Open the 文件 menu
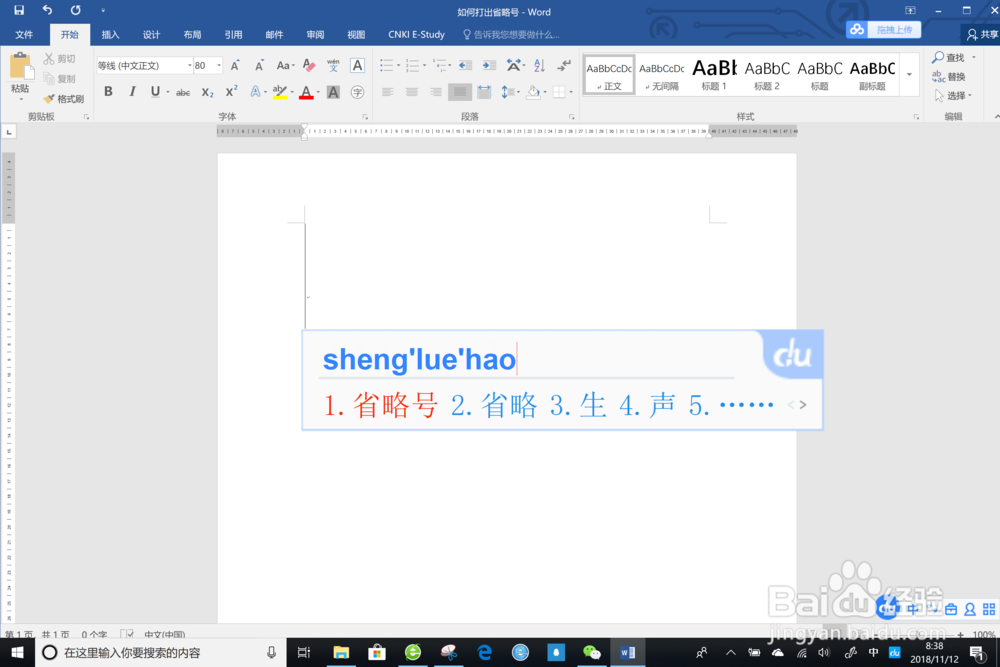 point(25,33)
